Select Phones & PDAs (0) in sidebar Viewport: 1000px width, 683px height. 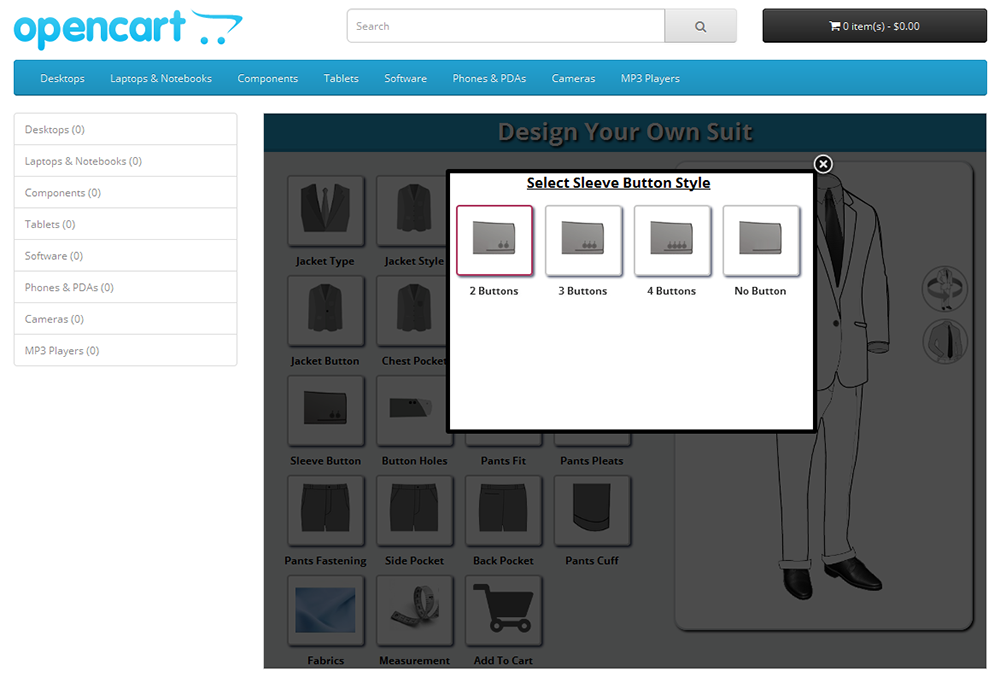126,288
